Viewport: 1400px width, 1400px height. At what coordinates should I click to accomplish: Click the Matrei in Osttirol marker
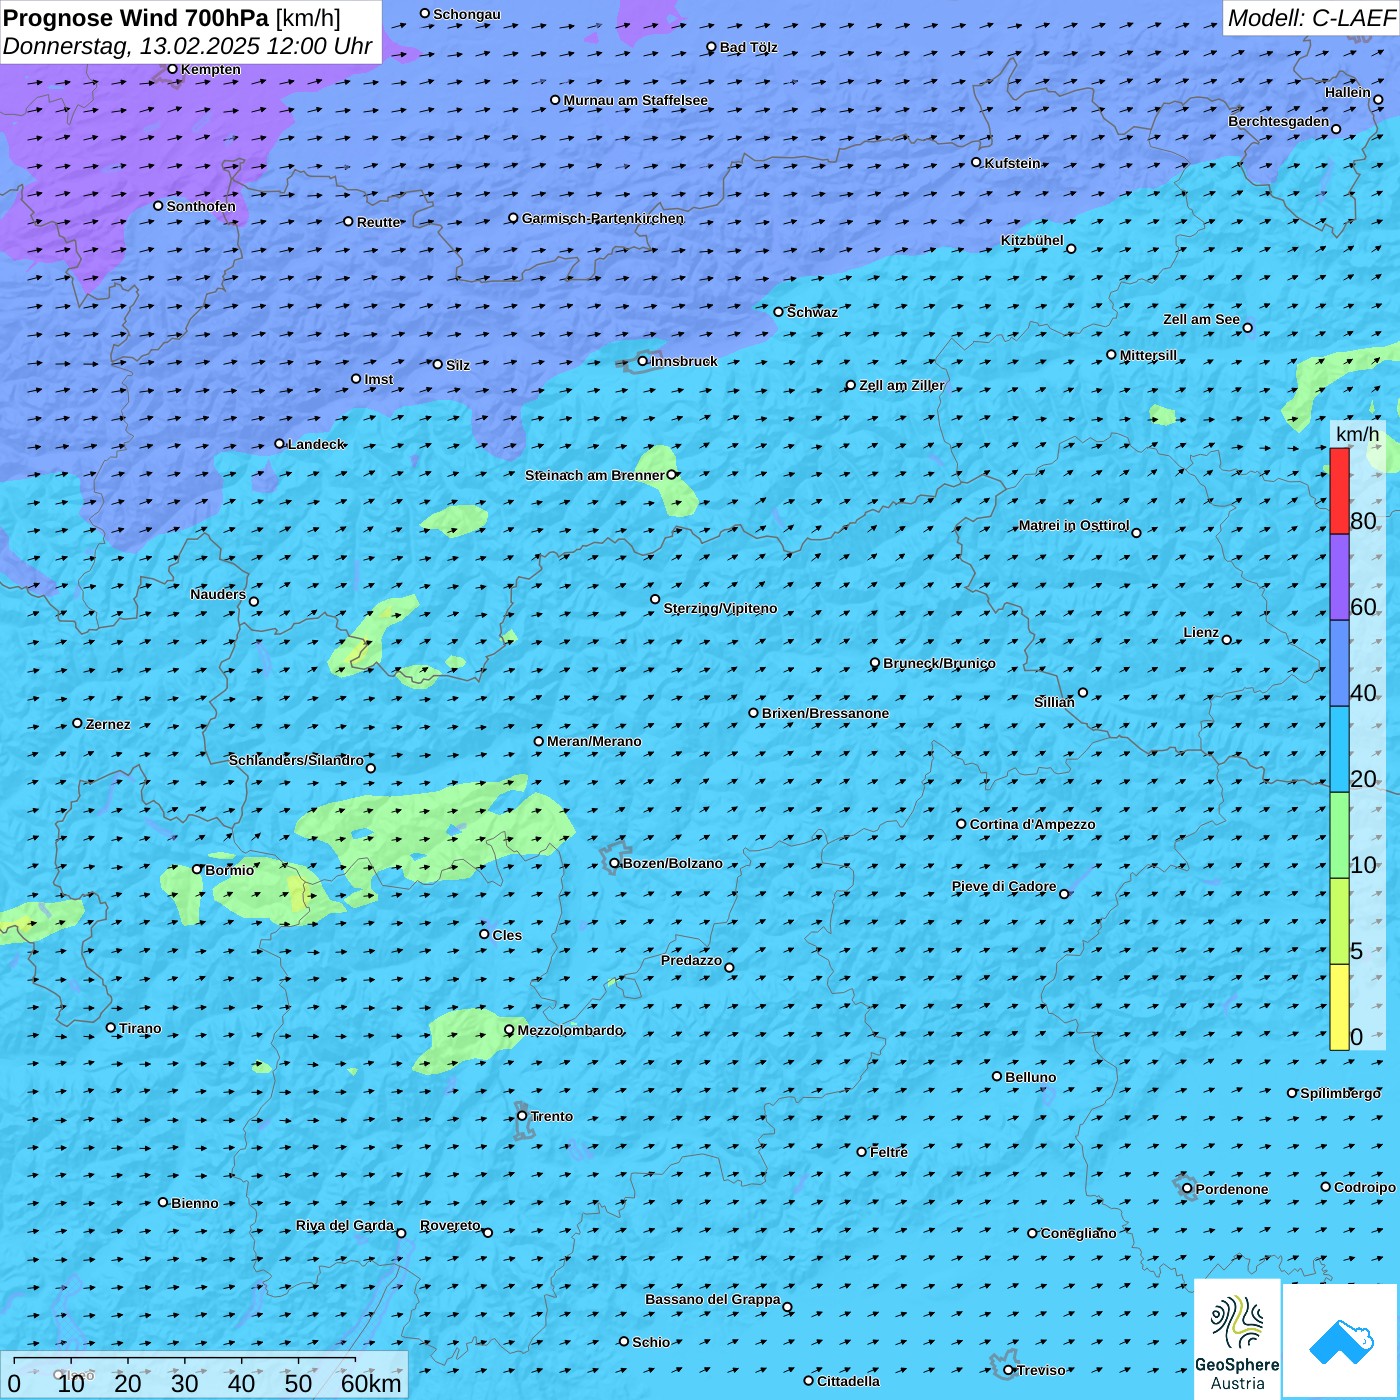pyautogui.click(x=1136, y=533)
